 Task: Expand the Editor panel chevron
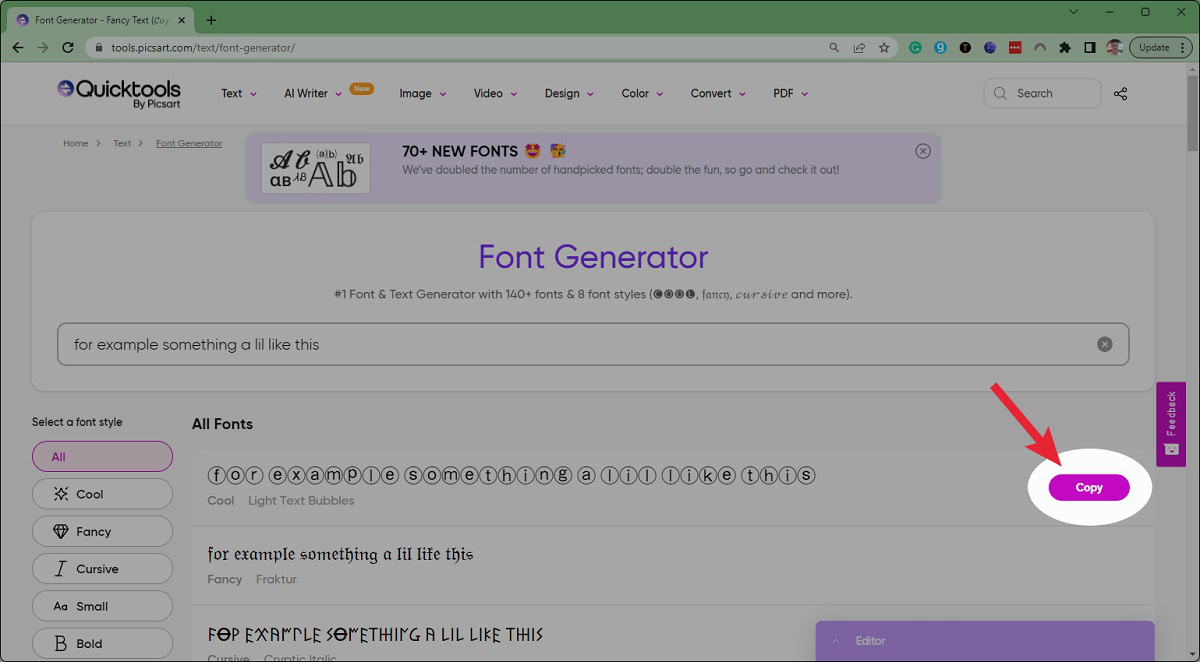click(836, 641)
